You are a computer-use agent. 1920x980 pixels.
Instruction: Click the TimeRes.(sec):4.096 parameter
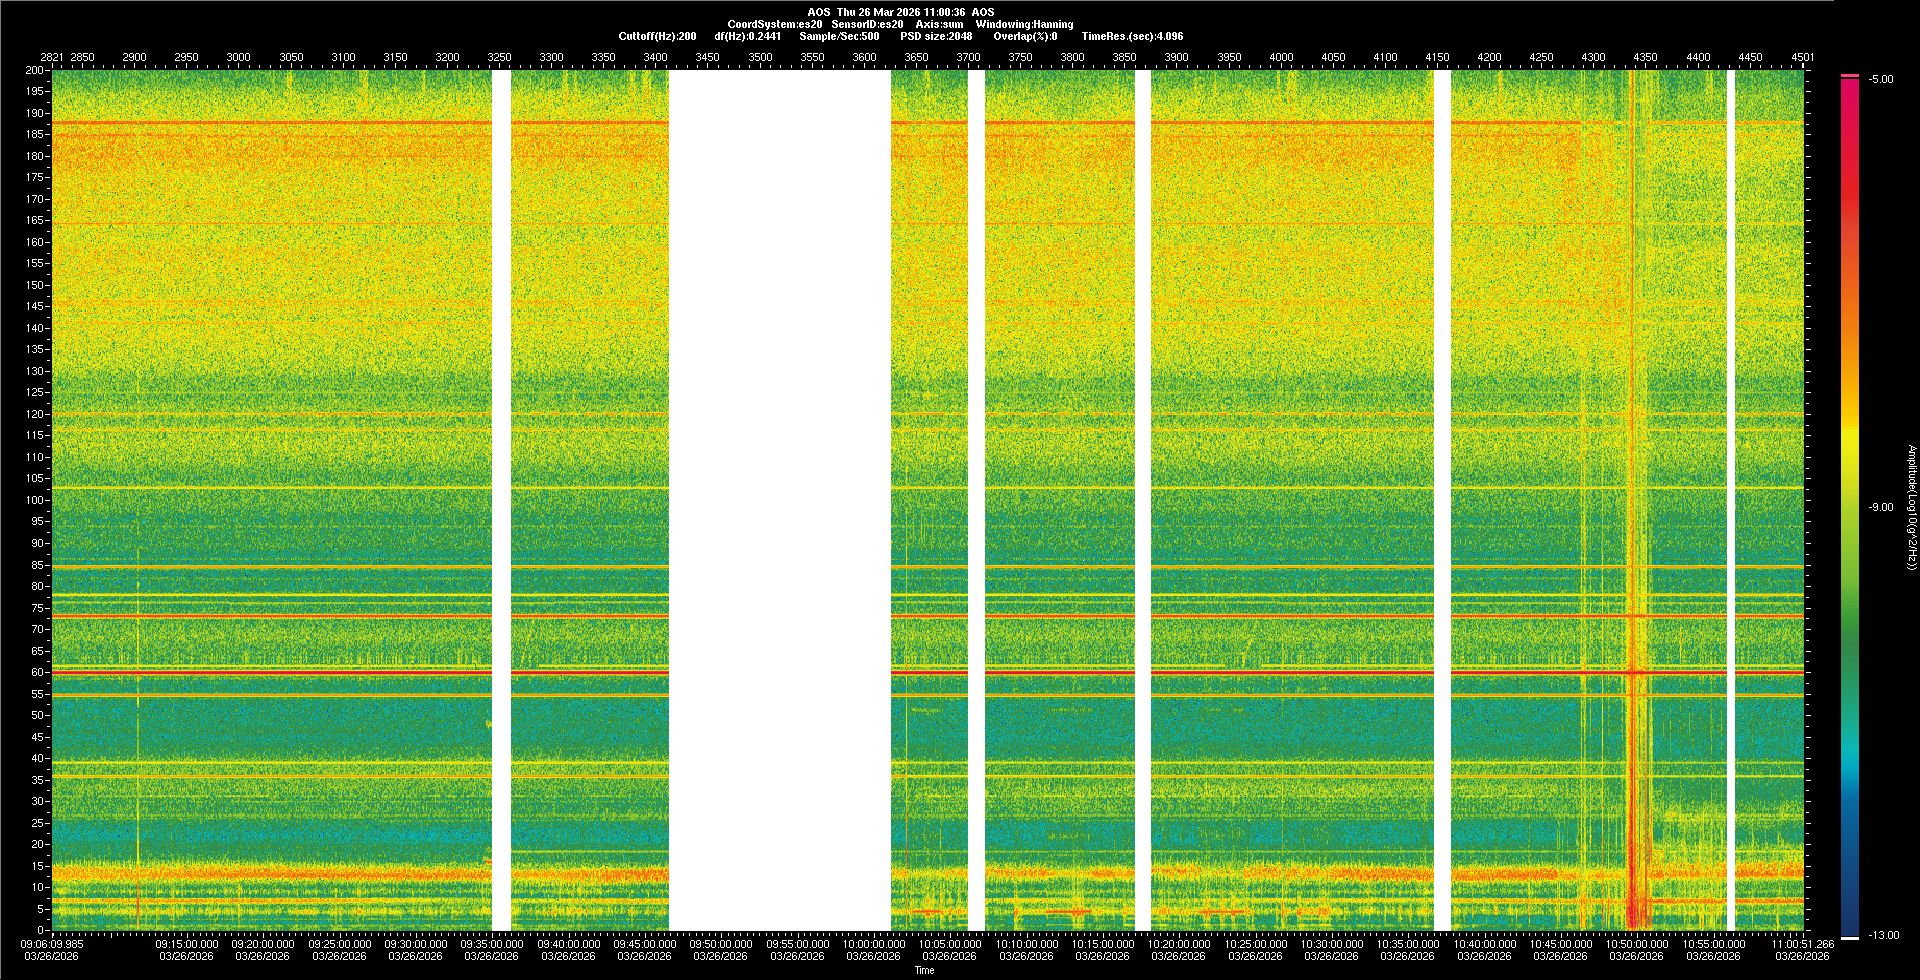(1132, 36)
